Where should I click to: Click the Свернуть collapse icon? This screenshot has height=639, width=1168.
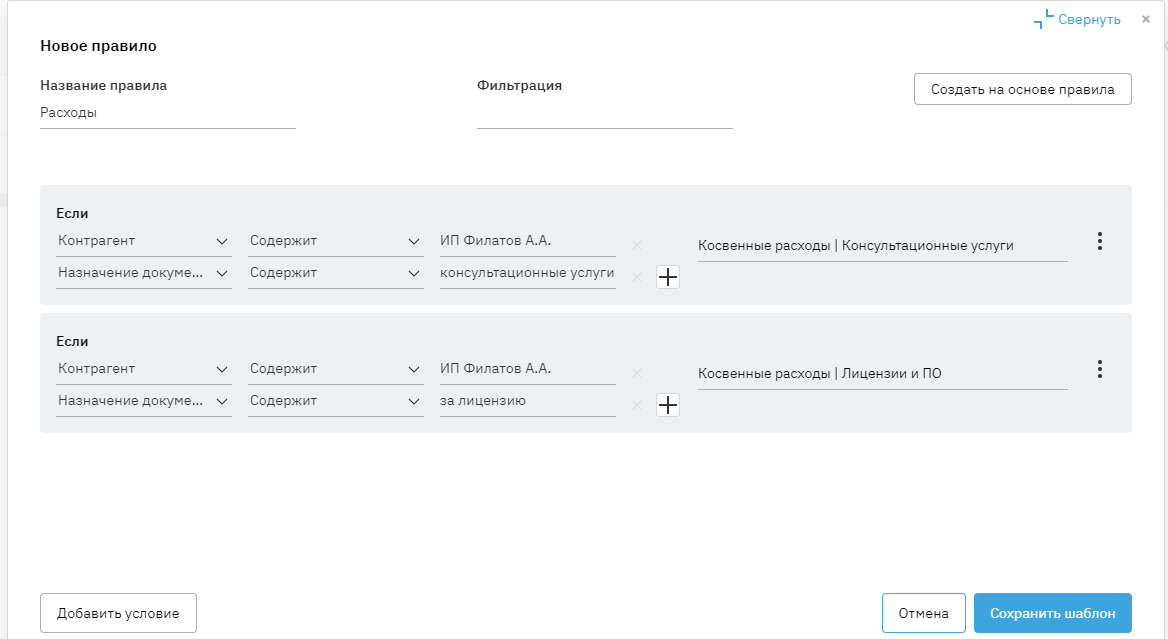point(1044,19)
